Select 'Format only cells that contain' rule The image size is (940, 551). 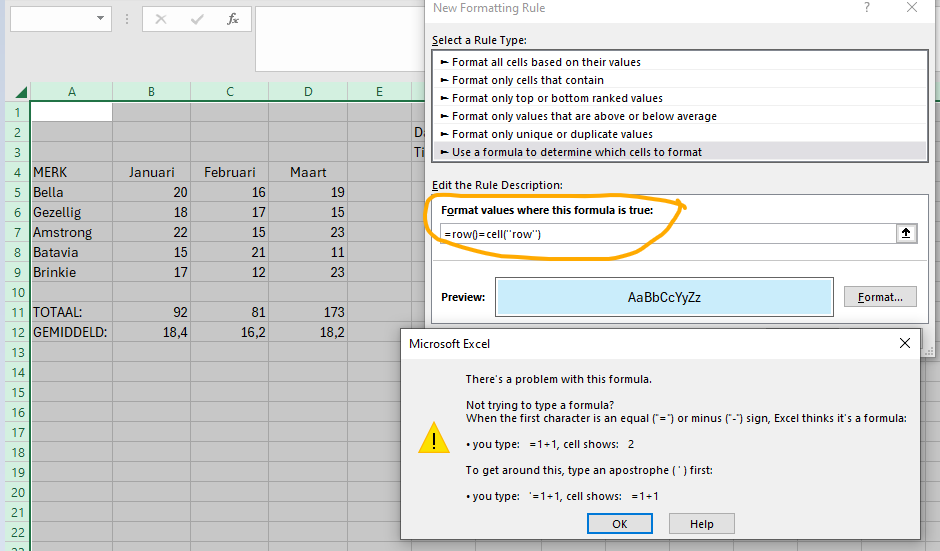(679, 80)
